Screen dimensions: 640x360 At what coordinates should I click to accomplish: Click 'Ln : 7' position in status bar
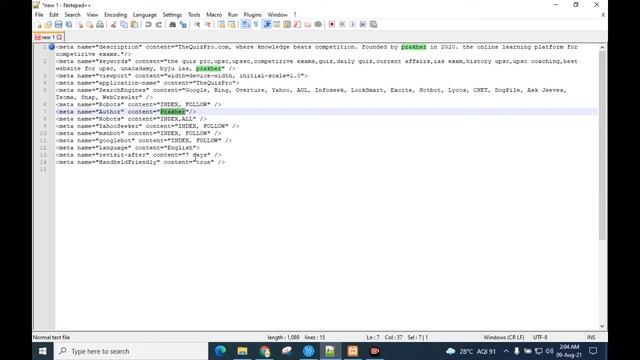(x=373, y=338)
